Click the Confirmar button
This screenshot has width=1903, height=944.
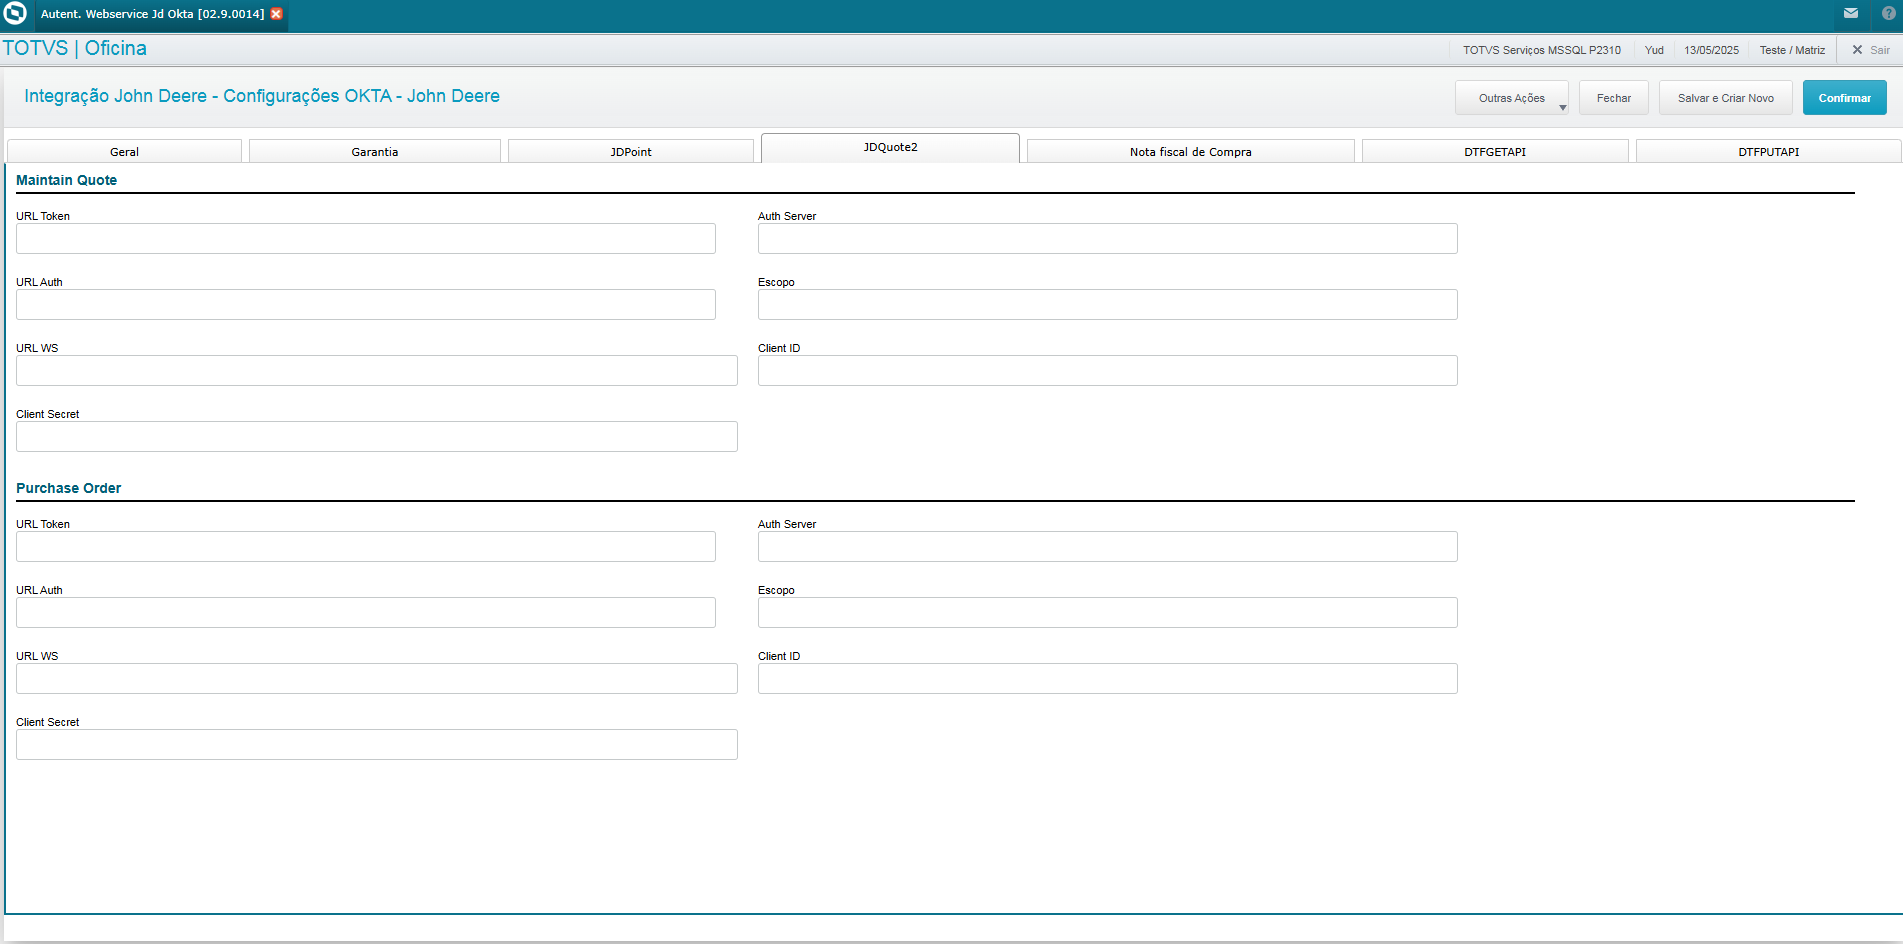click(1845, 98)
